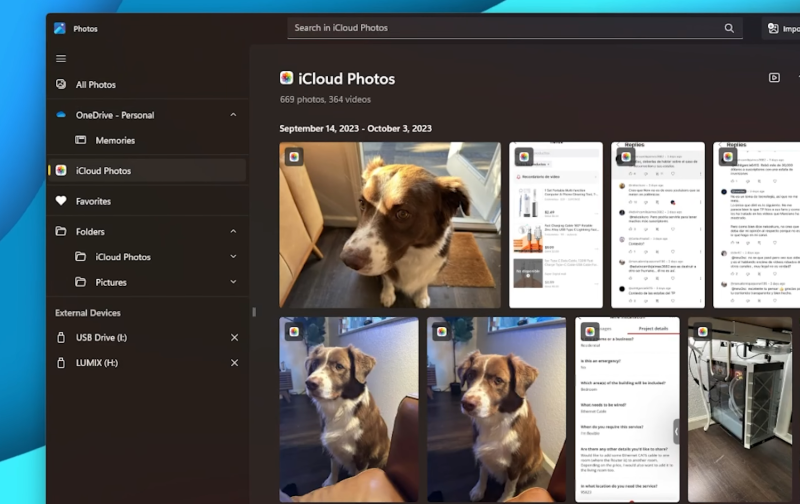Click the External Devices heading
This screenshot has width=800, height=504.
pos(88,313)
